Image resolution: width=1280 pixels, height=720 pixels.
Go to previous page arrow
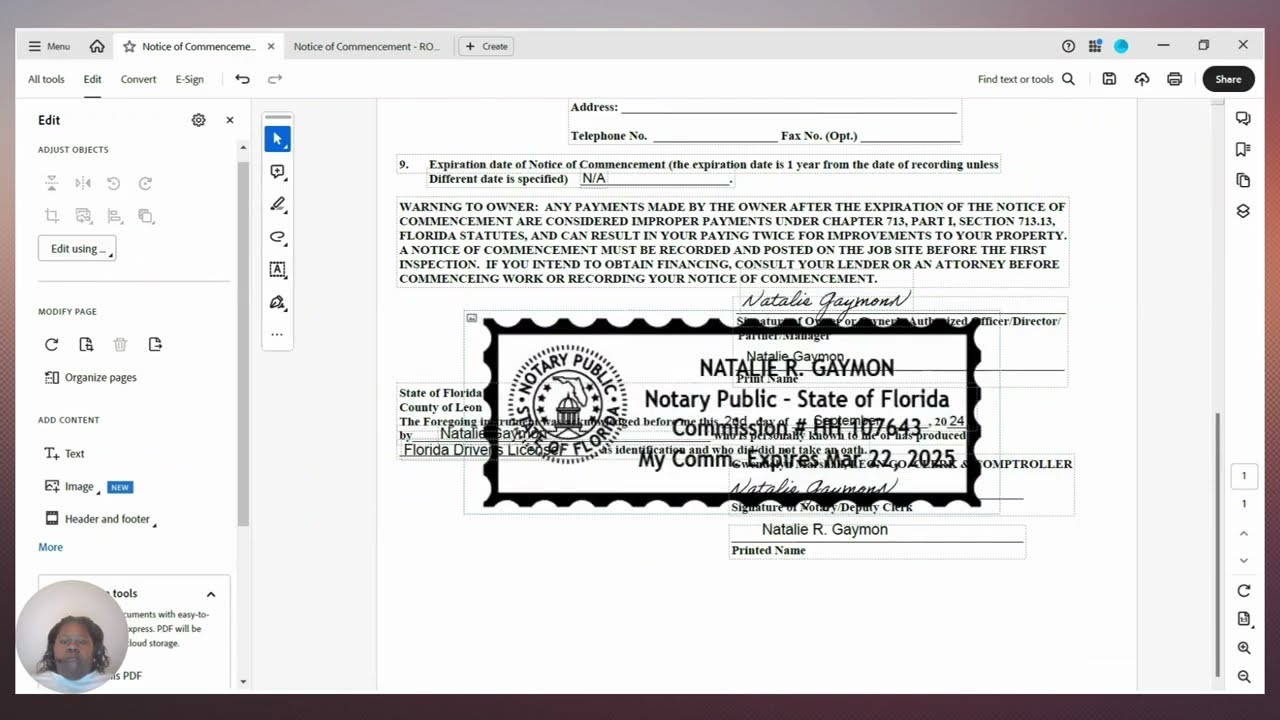point(1244,533)
